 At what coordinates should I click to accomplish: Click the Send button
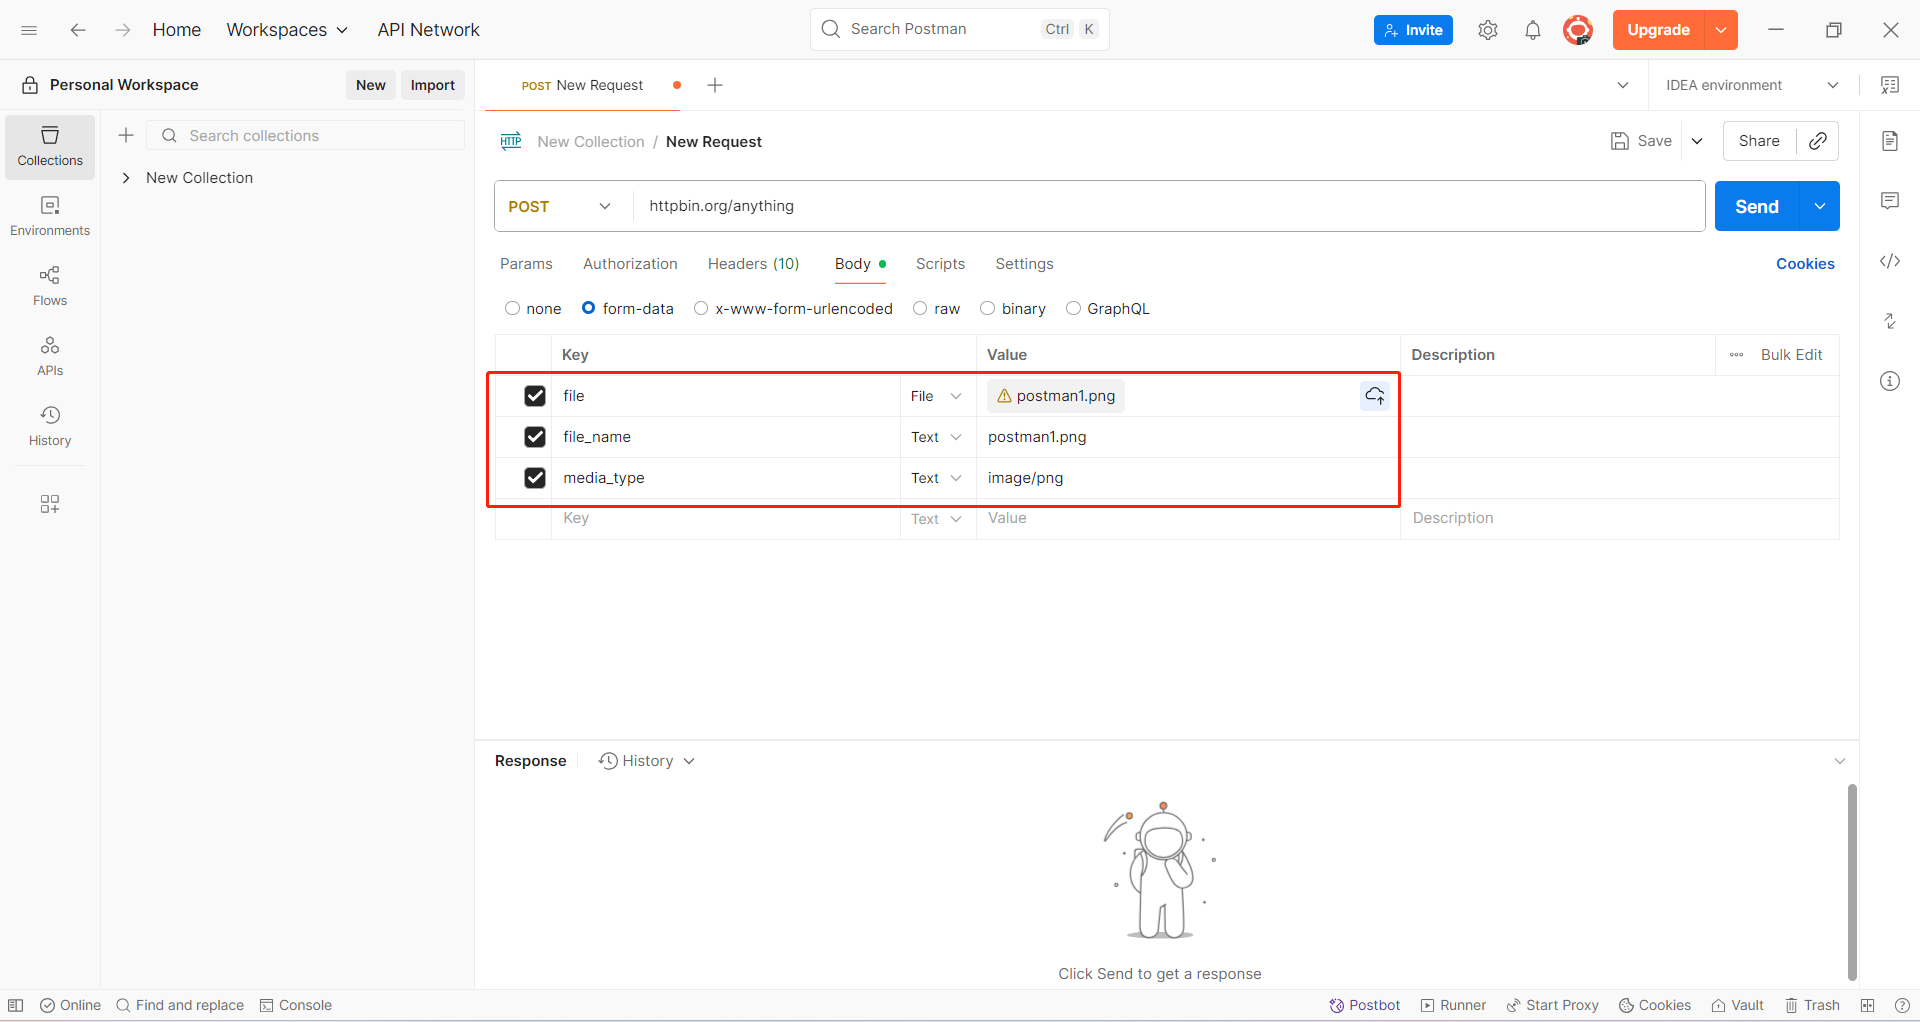coord(1756,206)
